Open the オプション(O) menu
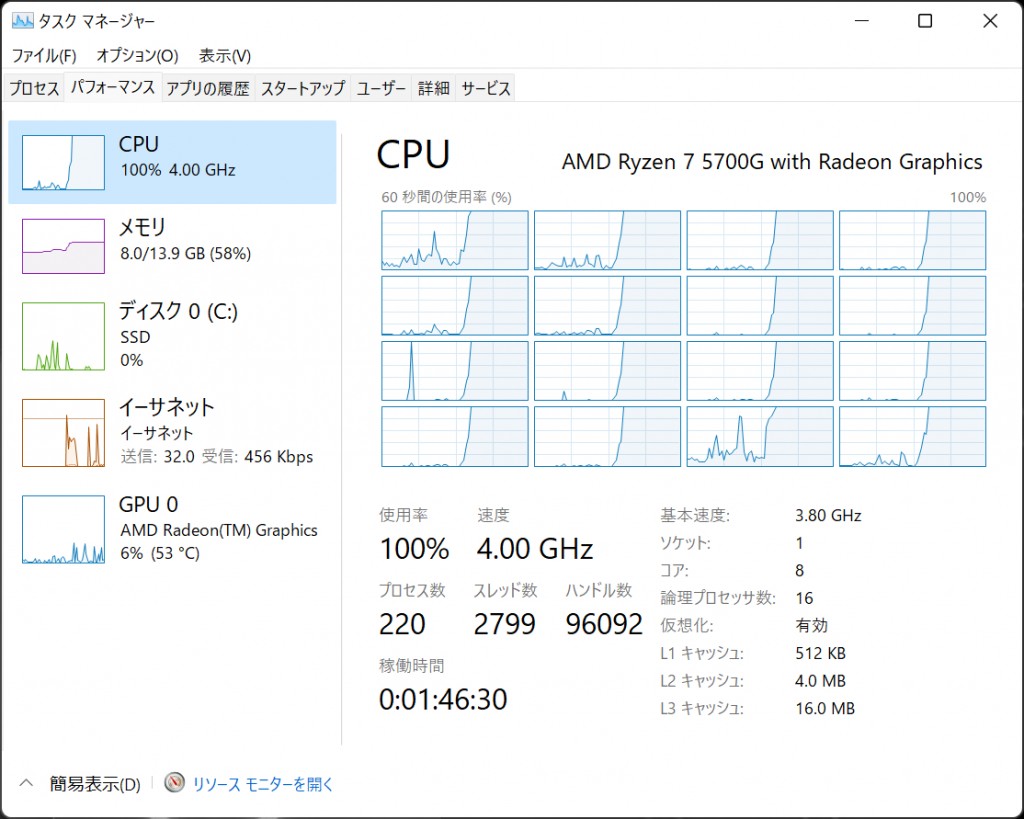Image resolution: width=1024 pixels, height=819 pixels. [137, 56]
